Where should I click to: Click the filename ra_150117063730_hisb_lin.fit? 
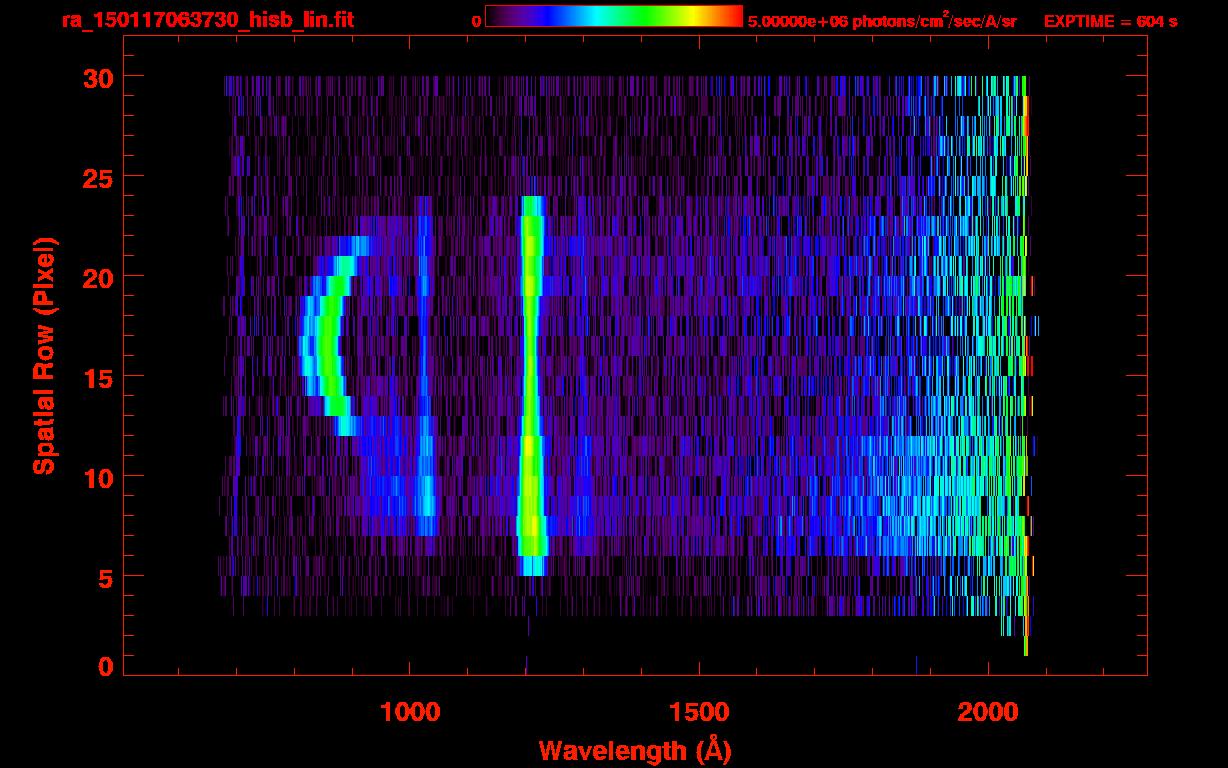click(207, 20)
